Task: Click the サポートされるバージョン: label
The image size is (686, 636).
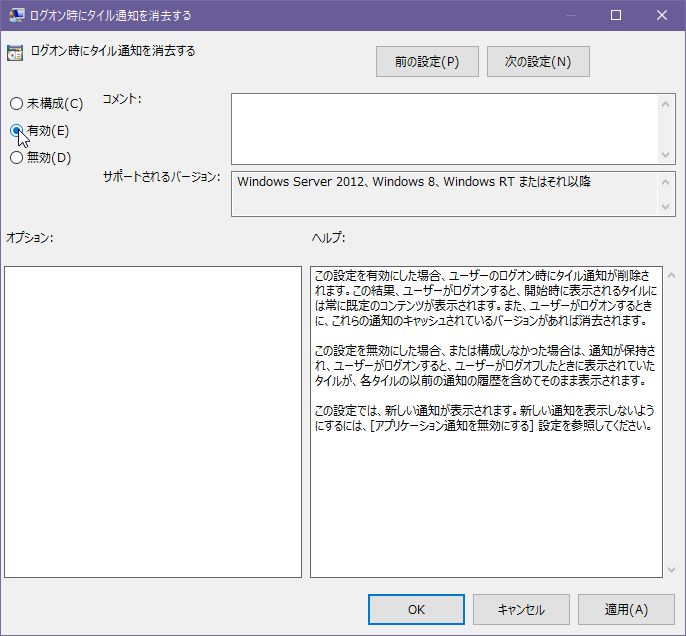Action: [x=161, y=177]
